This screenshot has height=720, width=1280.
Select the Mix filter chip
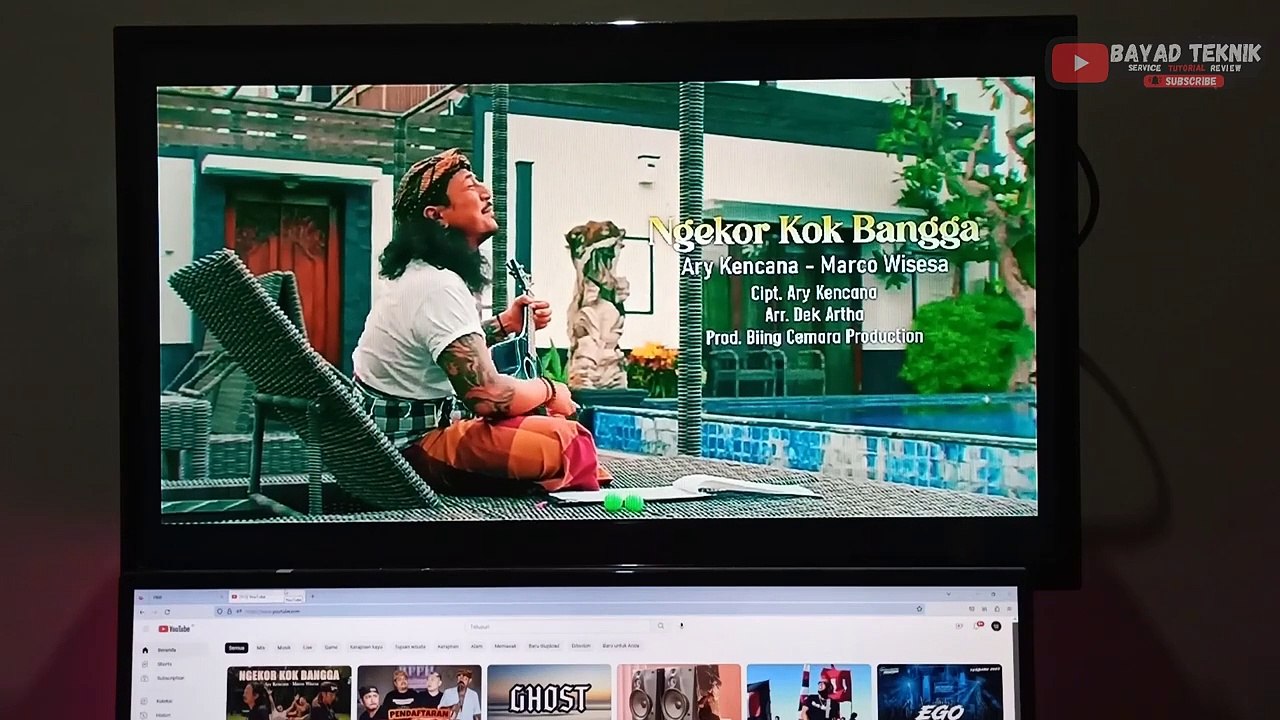pos(261,647)
